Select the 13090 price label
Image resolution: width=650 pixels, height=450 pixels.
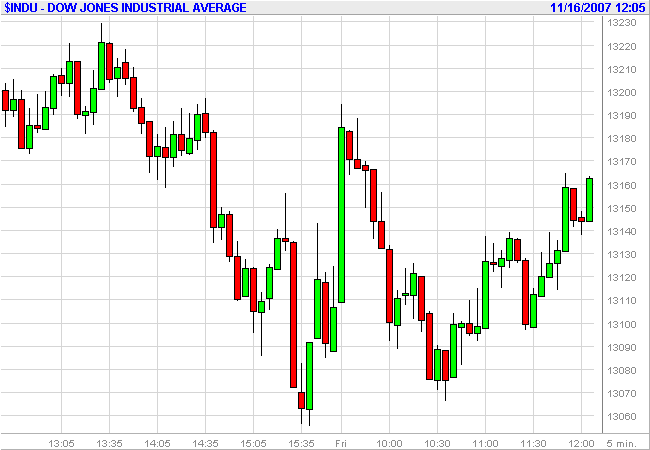click(621, 347)
